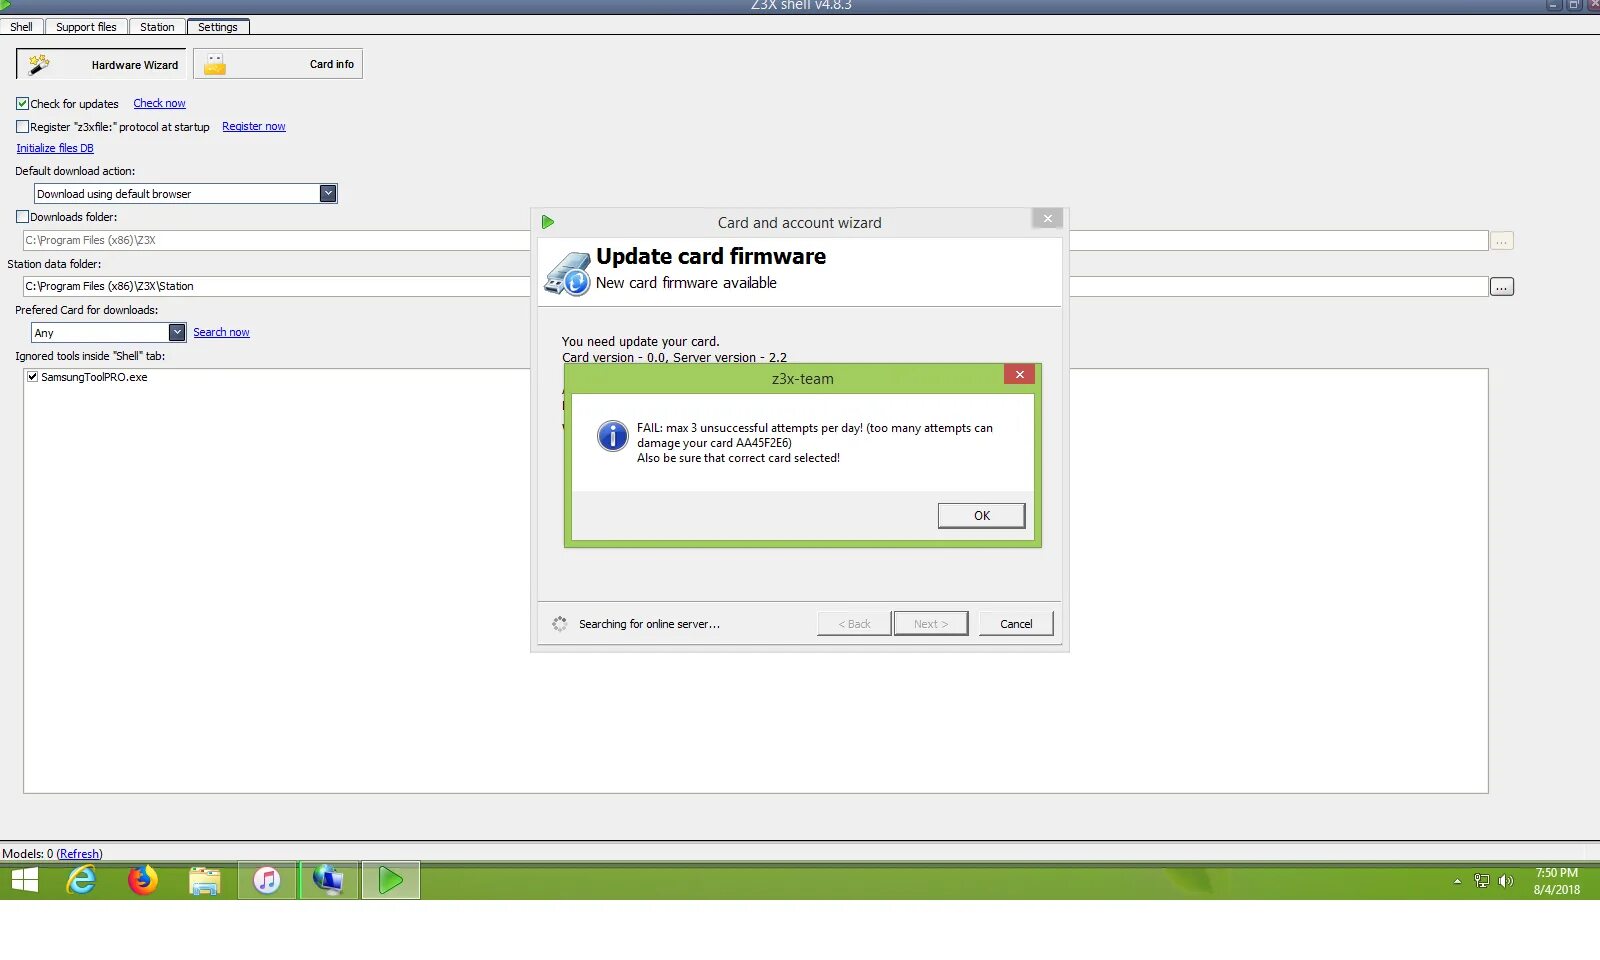The height and width of the screenshot is (960, 1600).
Task: Show hidden system tray icons
Action: point(1457,881)
